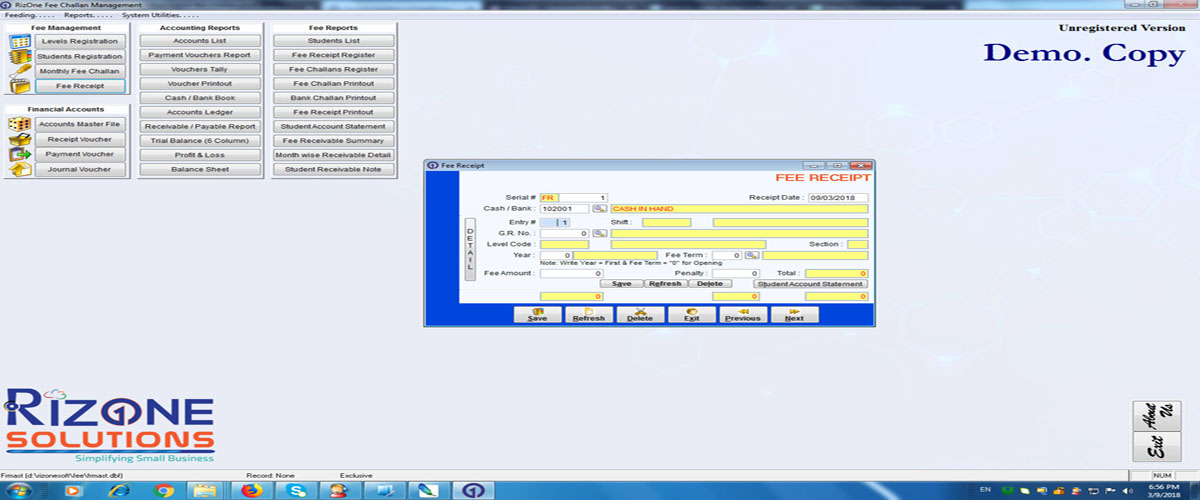1200x500 pixels.
Task: Open G.R. No. search lookup icon
Action: coord(599,233)
